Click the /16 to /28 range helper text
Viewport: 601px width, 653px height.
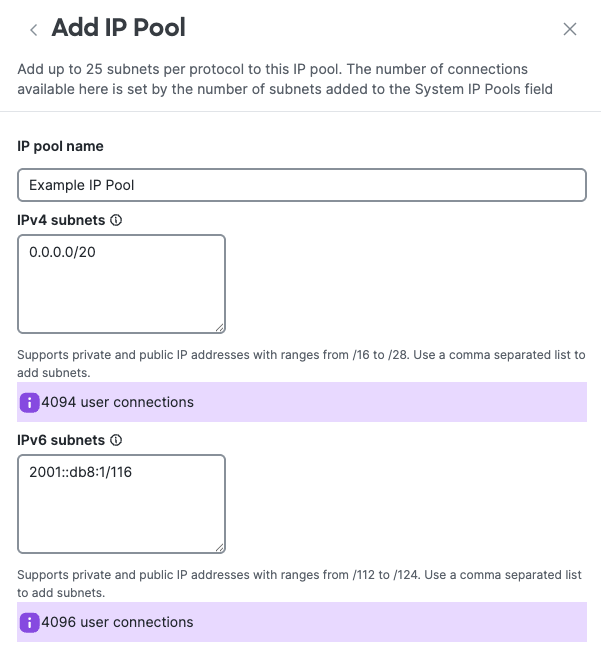[300, 355]
